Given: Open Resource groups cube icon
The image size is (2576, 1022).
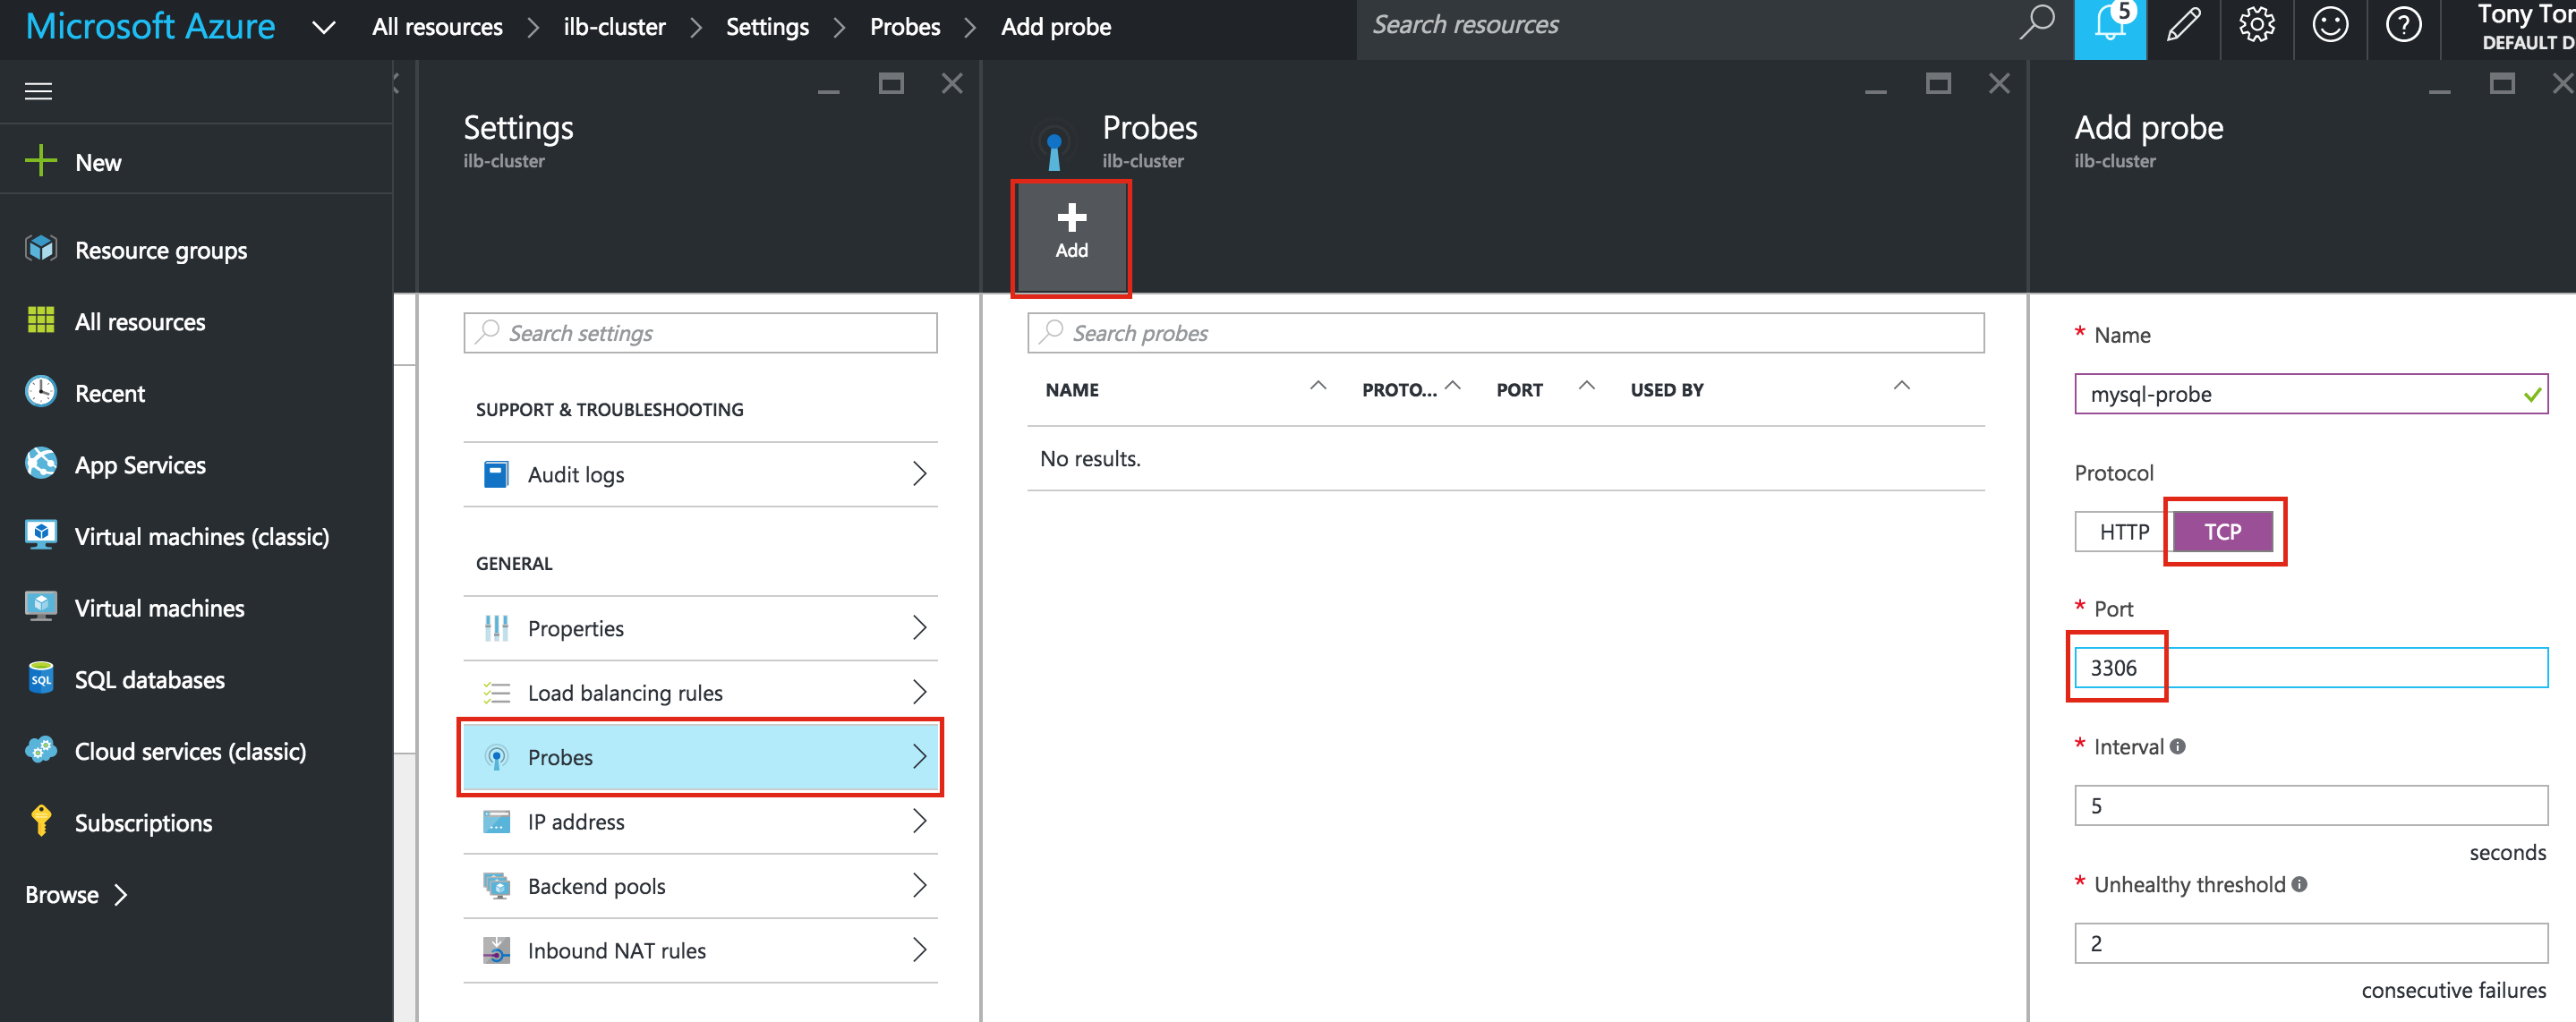Looking at the screenshot, I should tap(41, 248).
